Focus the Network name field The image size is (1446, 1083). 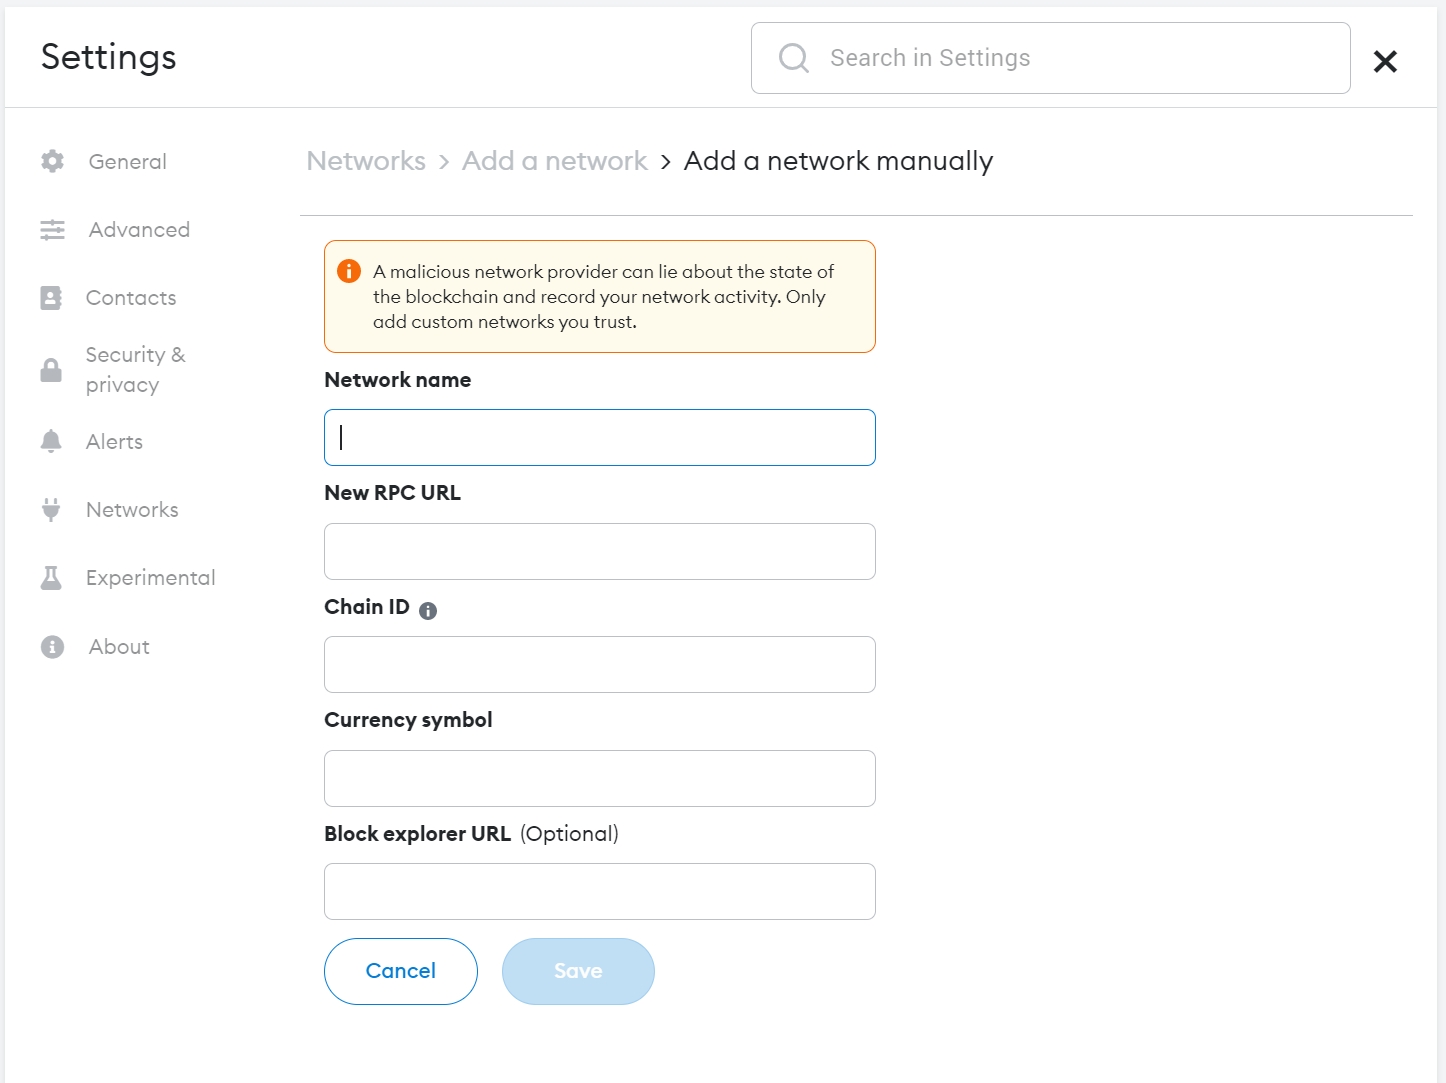pyautogui.click(x=600, y=437)
